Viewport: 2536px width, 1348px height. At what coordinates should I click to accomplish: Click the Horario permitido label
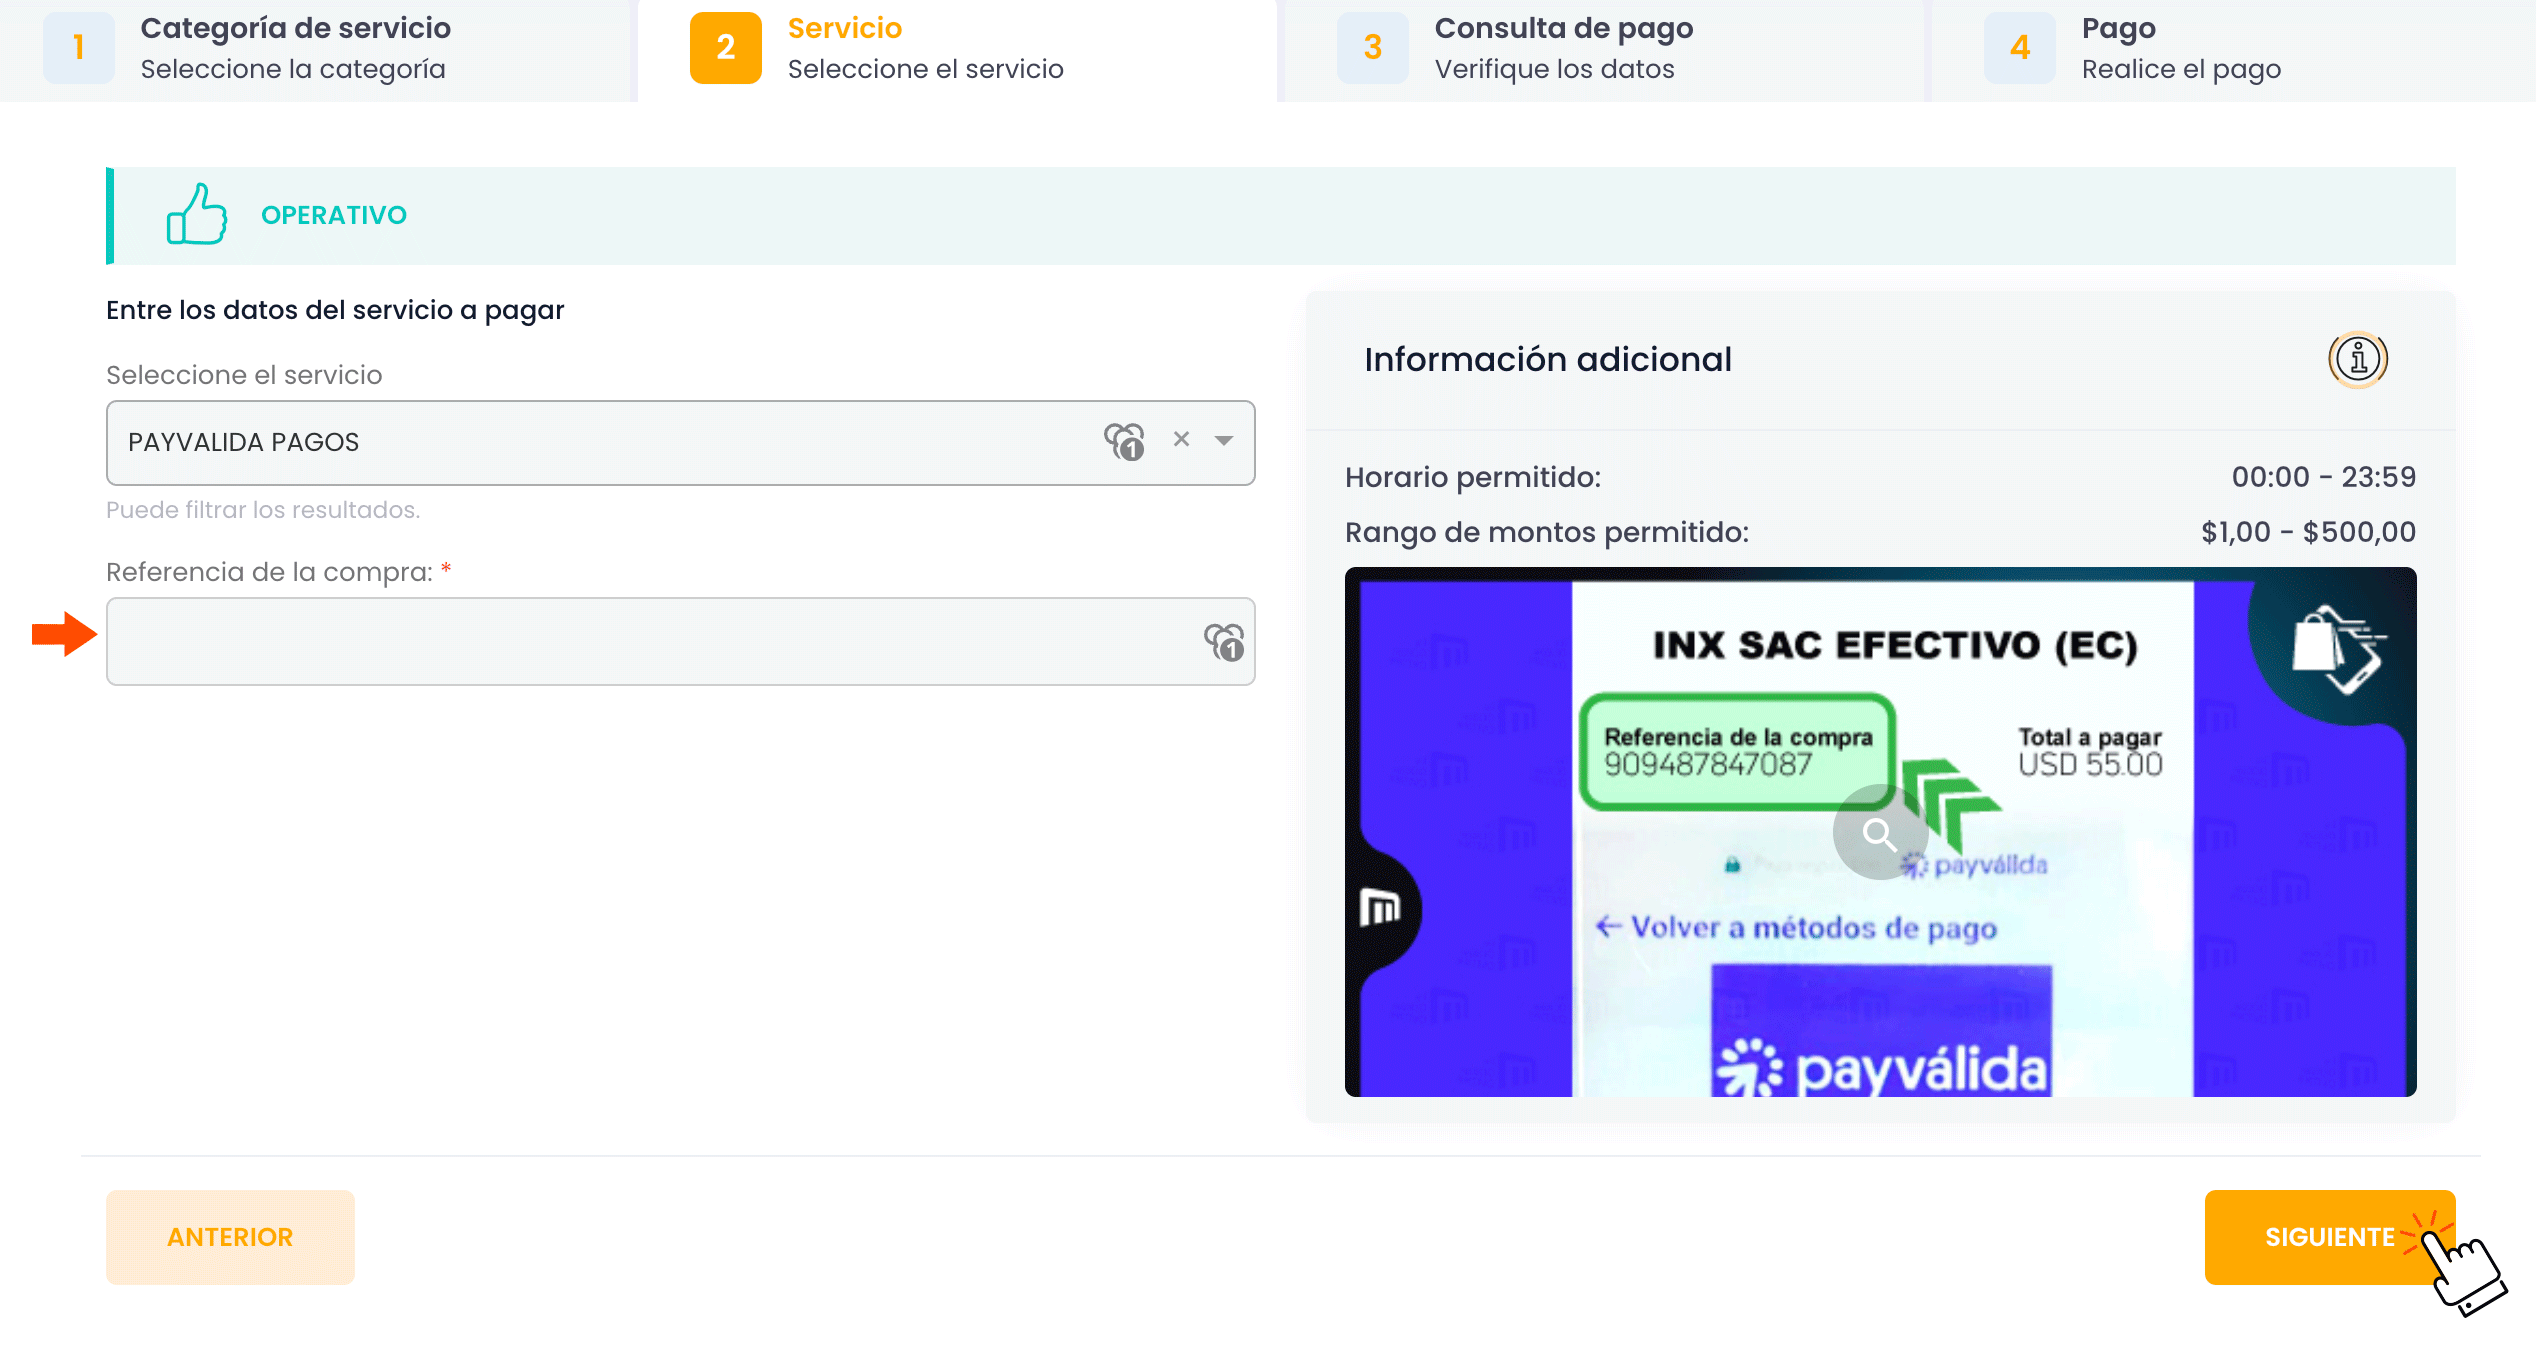[x=1473, y=478]
